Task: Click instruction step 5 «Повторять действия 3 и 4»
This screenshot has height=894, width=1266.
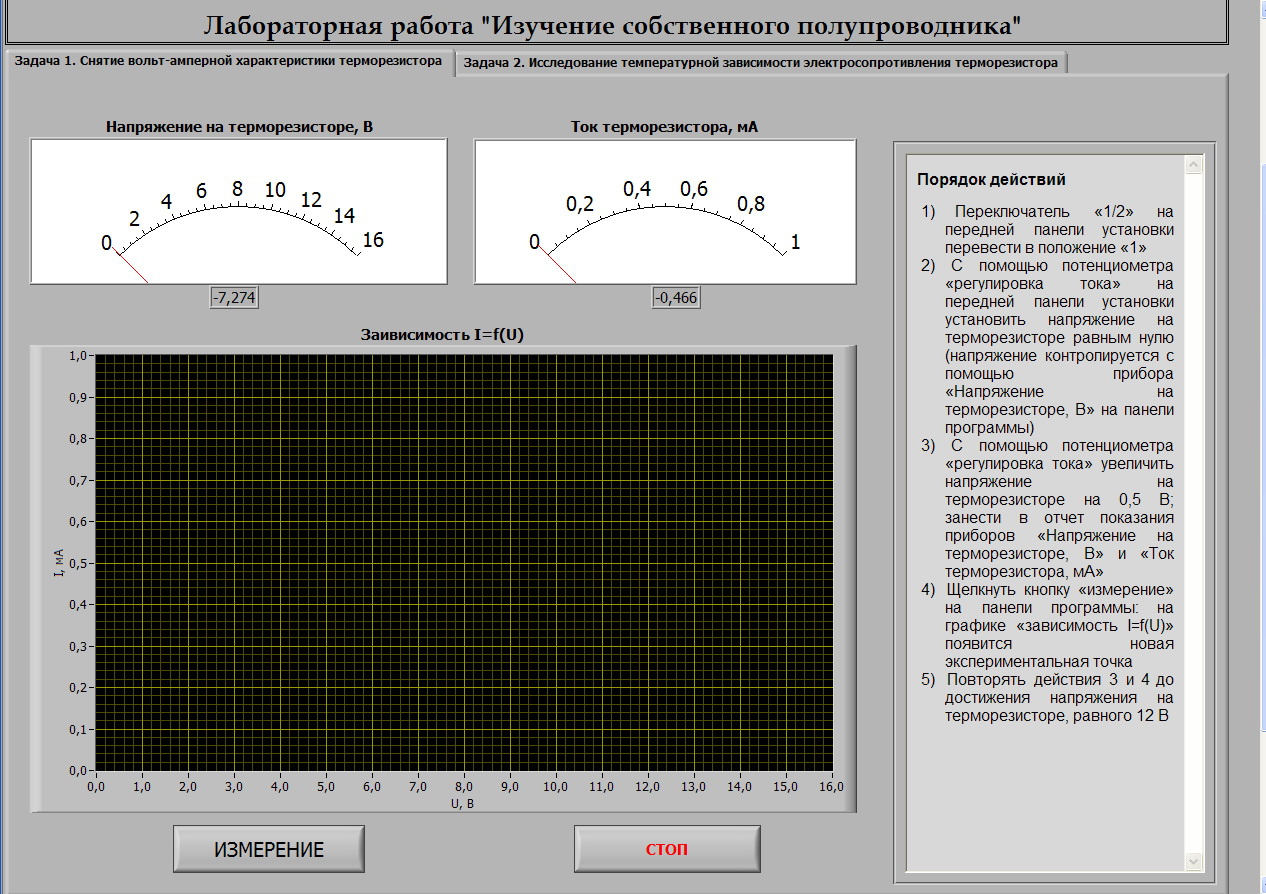Action: pyautogui.click(x=1047, y=698)
